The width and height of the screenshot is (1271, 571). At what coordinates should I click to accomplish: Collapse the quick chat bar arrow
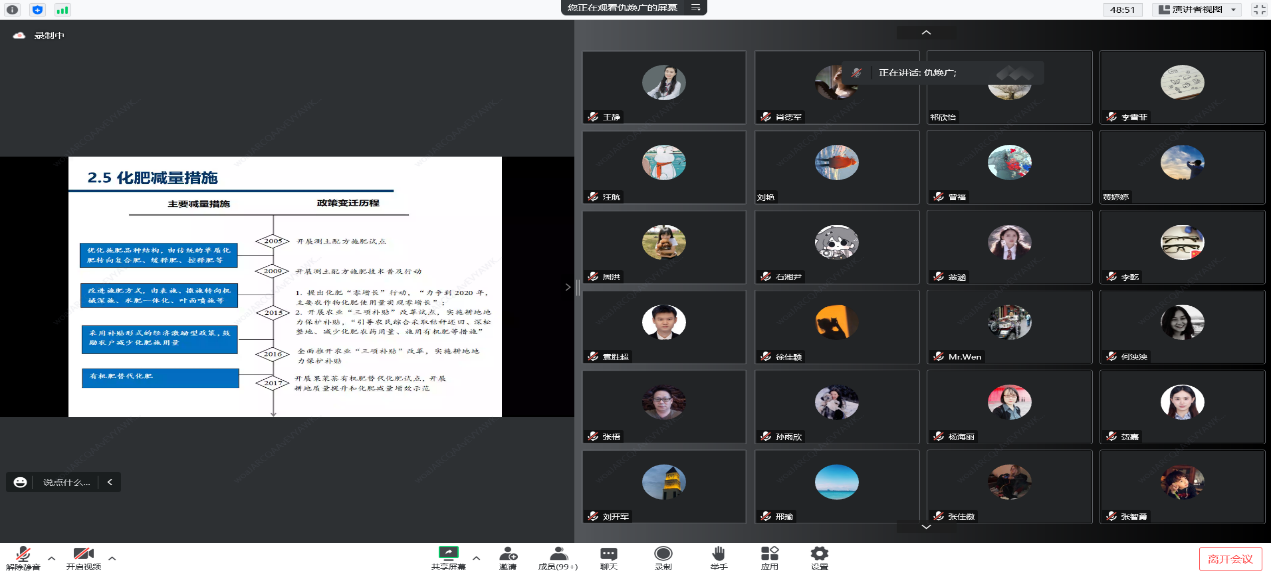[109, 482]
